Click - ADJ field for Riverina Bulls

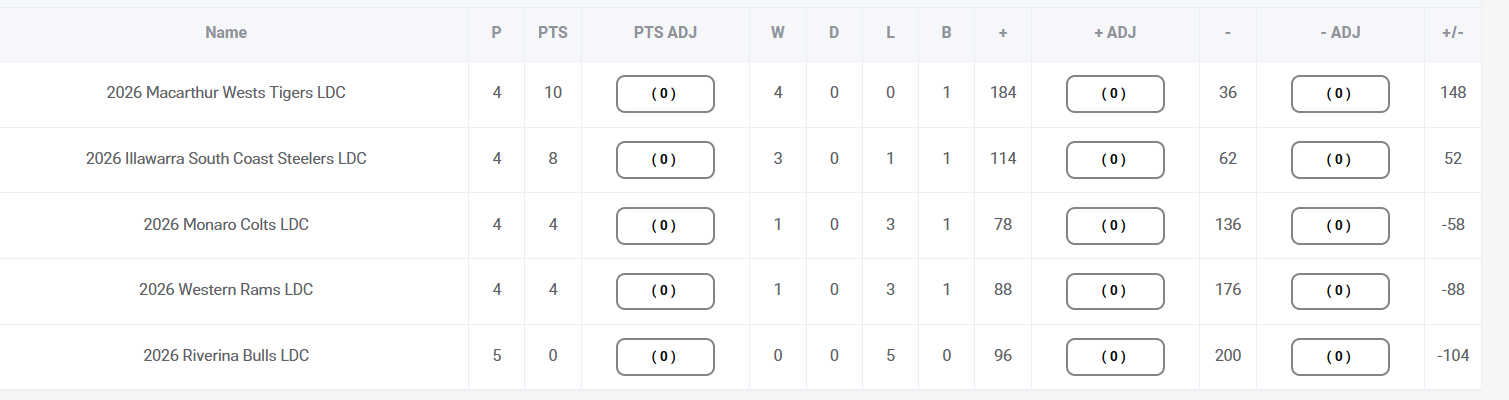[x=1340, y=356]
